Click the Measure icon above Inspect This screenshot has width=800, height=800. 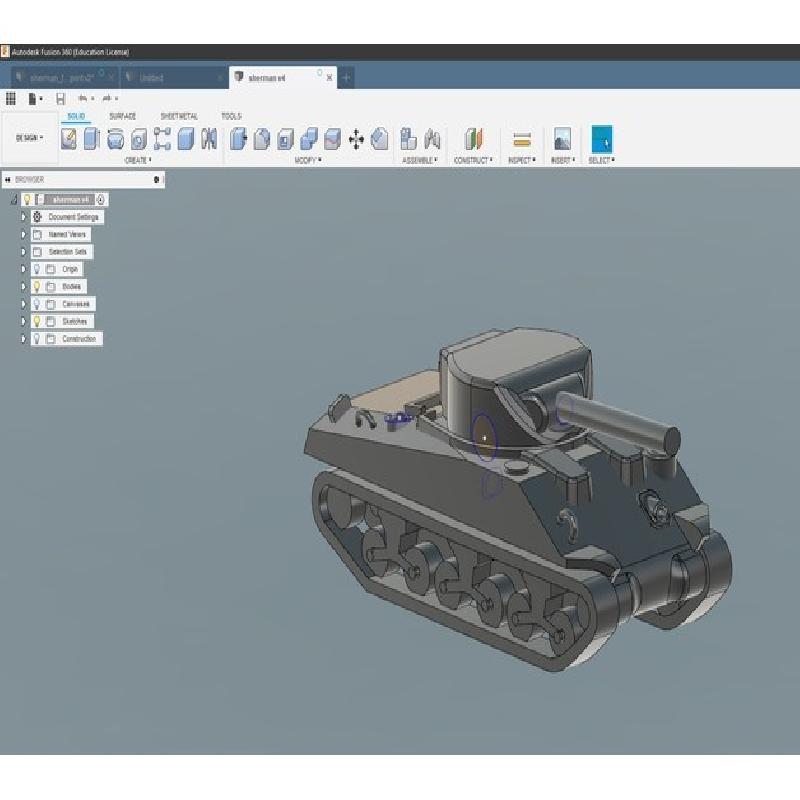(520, 140)
